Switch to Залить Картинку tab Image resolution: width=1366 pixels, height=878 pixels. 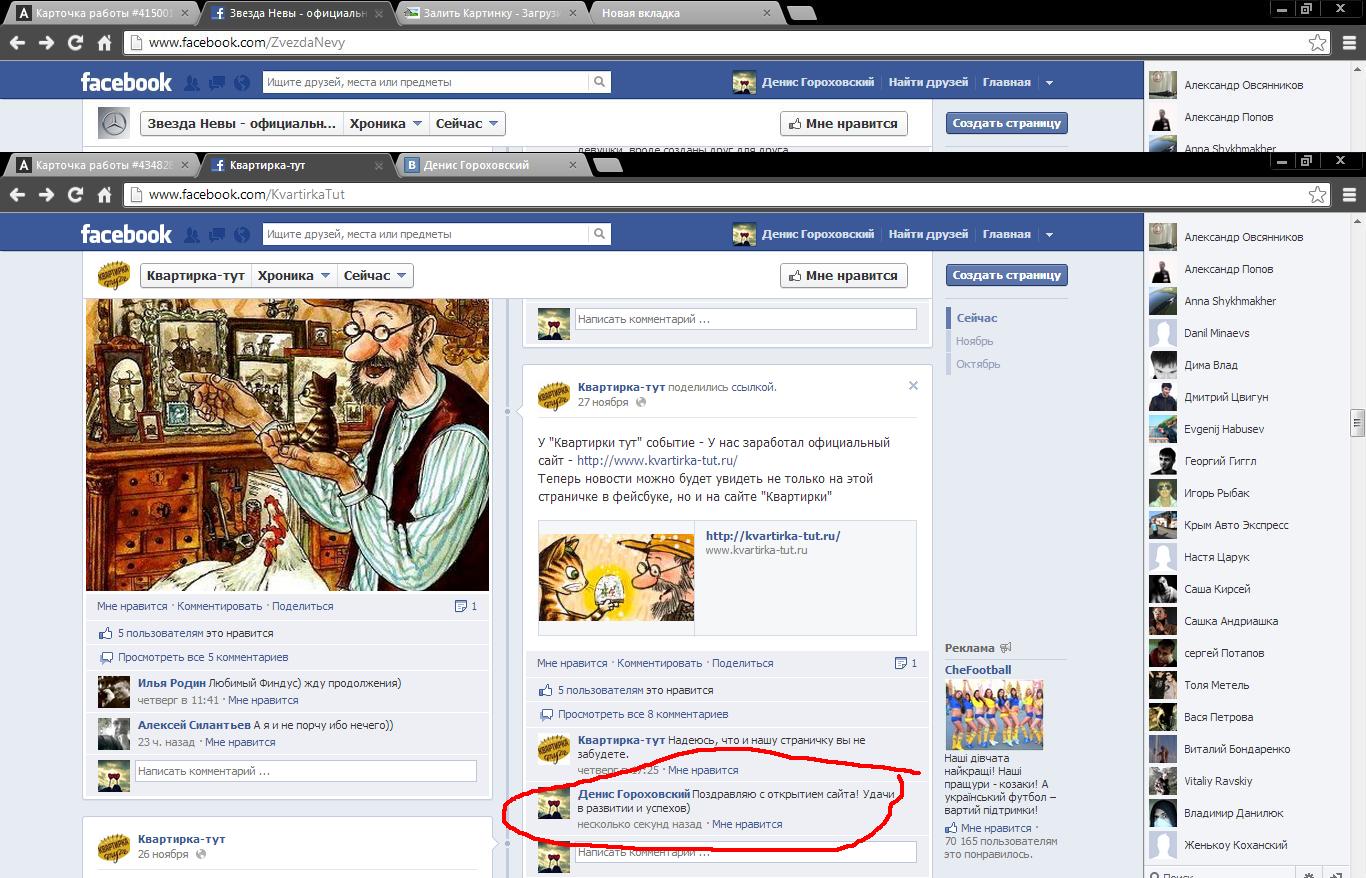[490, 13]
